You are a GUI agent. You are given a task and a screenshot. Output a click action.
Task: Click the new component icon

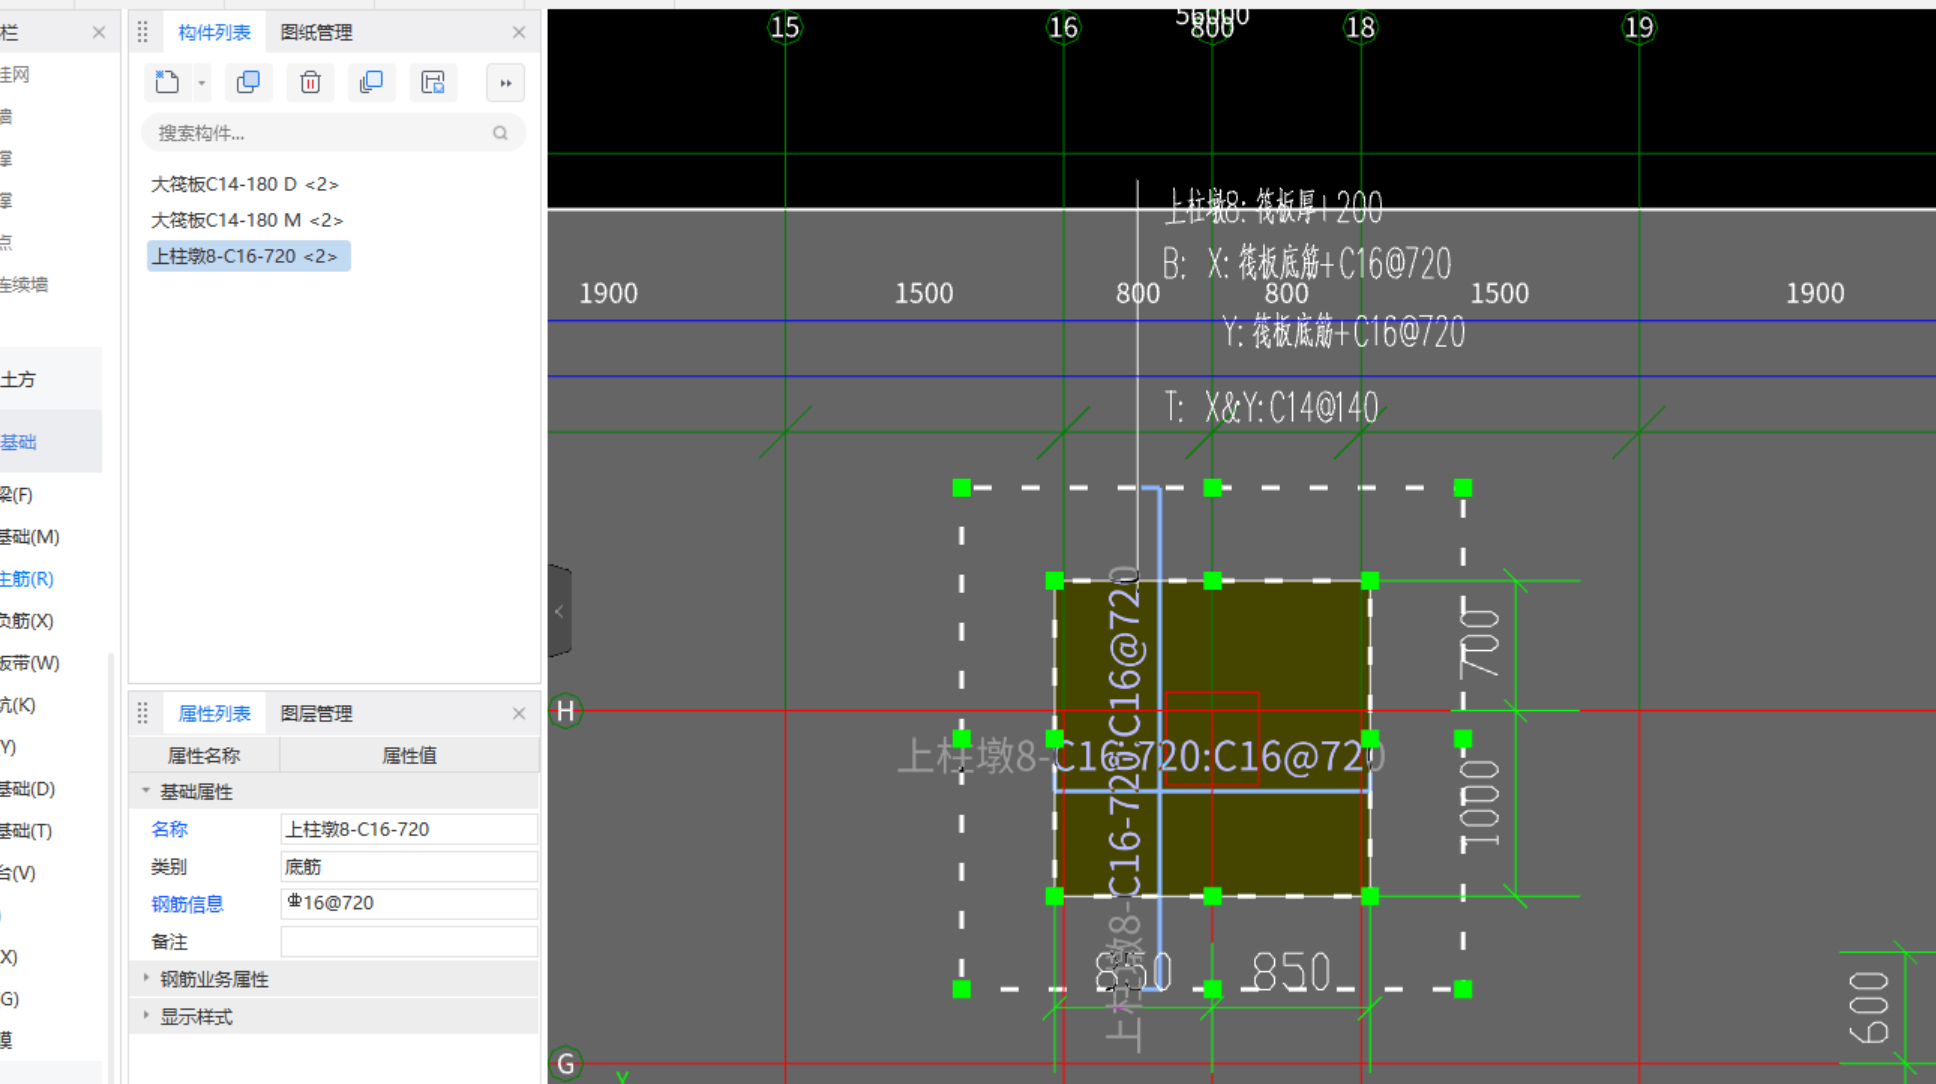tap(167, 82)
